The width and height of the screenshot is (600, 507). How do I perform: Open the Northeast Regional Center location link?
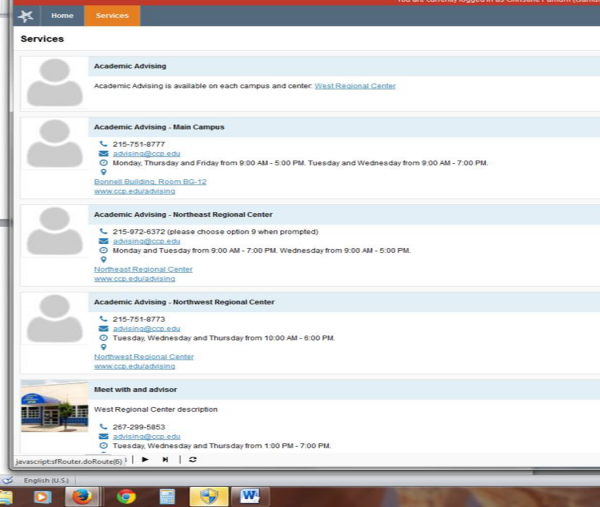pos(143,269)
